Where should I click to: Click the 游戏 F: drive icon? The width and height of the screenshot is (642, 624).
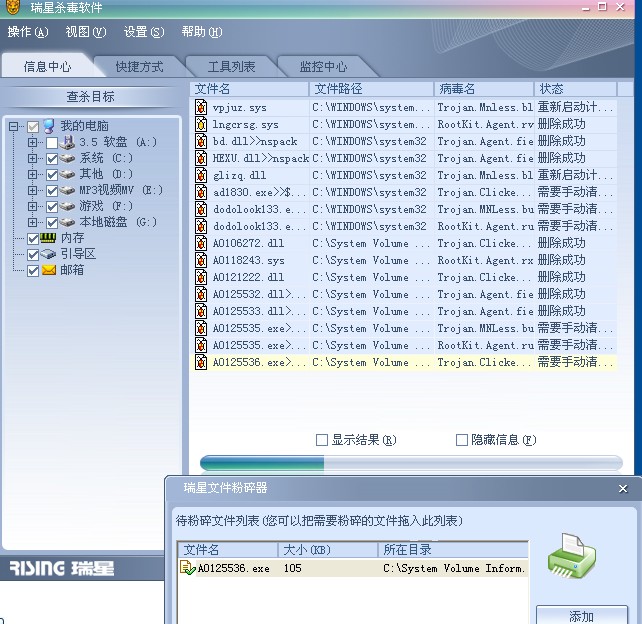[x=68, y=206]
